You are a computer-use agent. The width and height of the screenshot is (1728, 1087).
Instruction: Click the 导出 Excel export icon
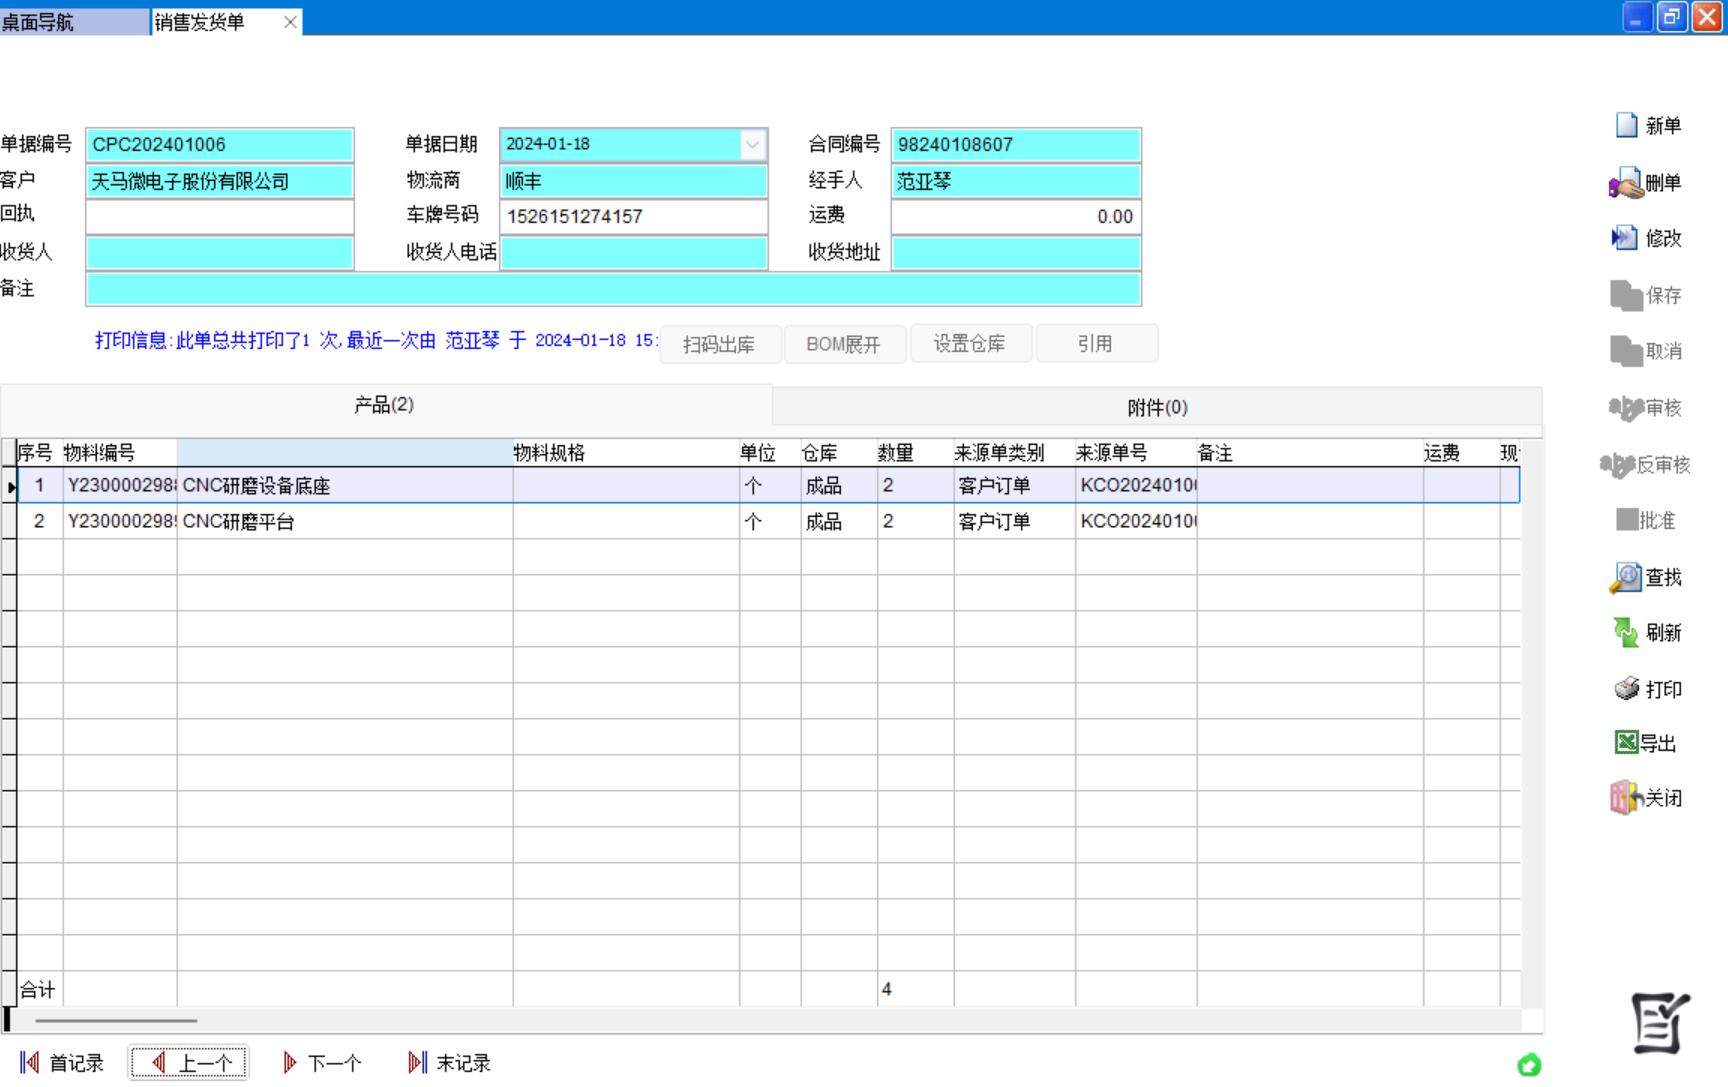pyautogui.click(x=1626, y=743)
